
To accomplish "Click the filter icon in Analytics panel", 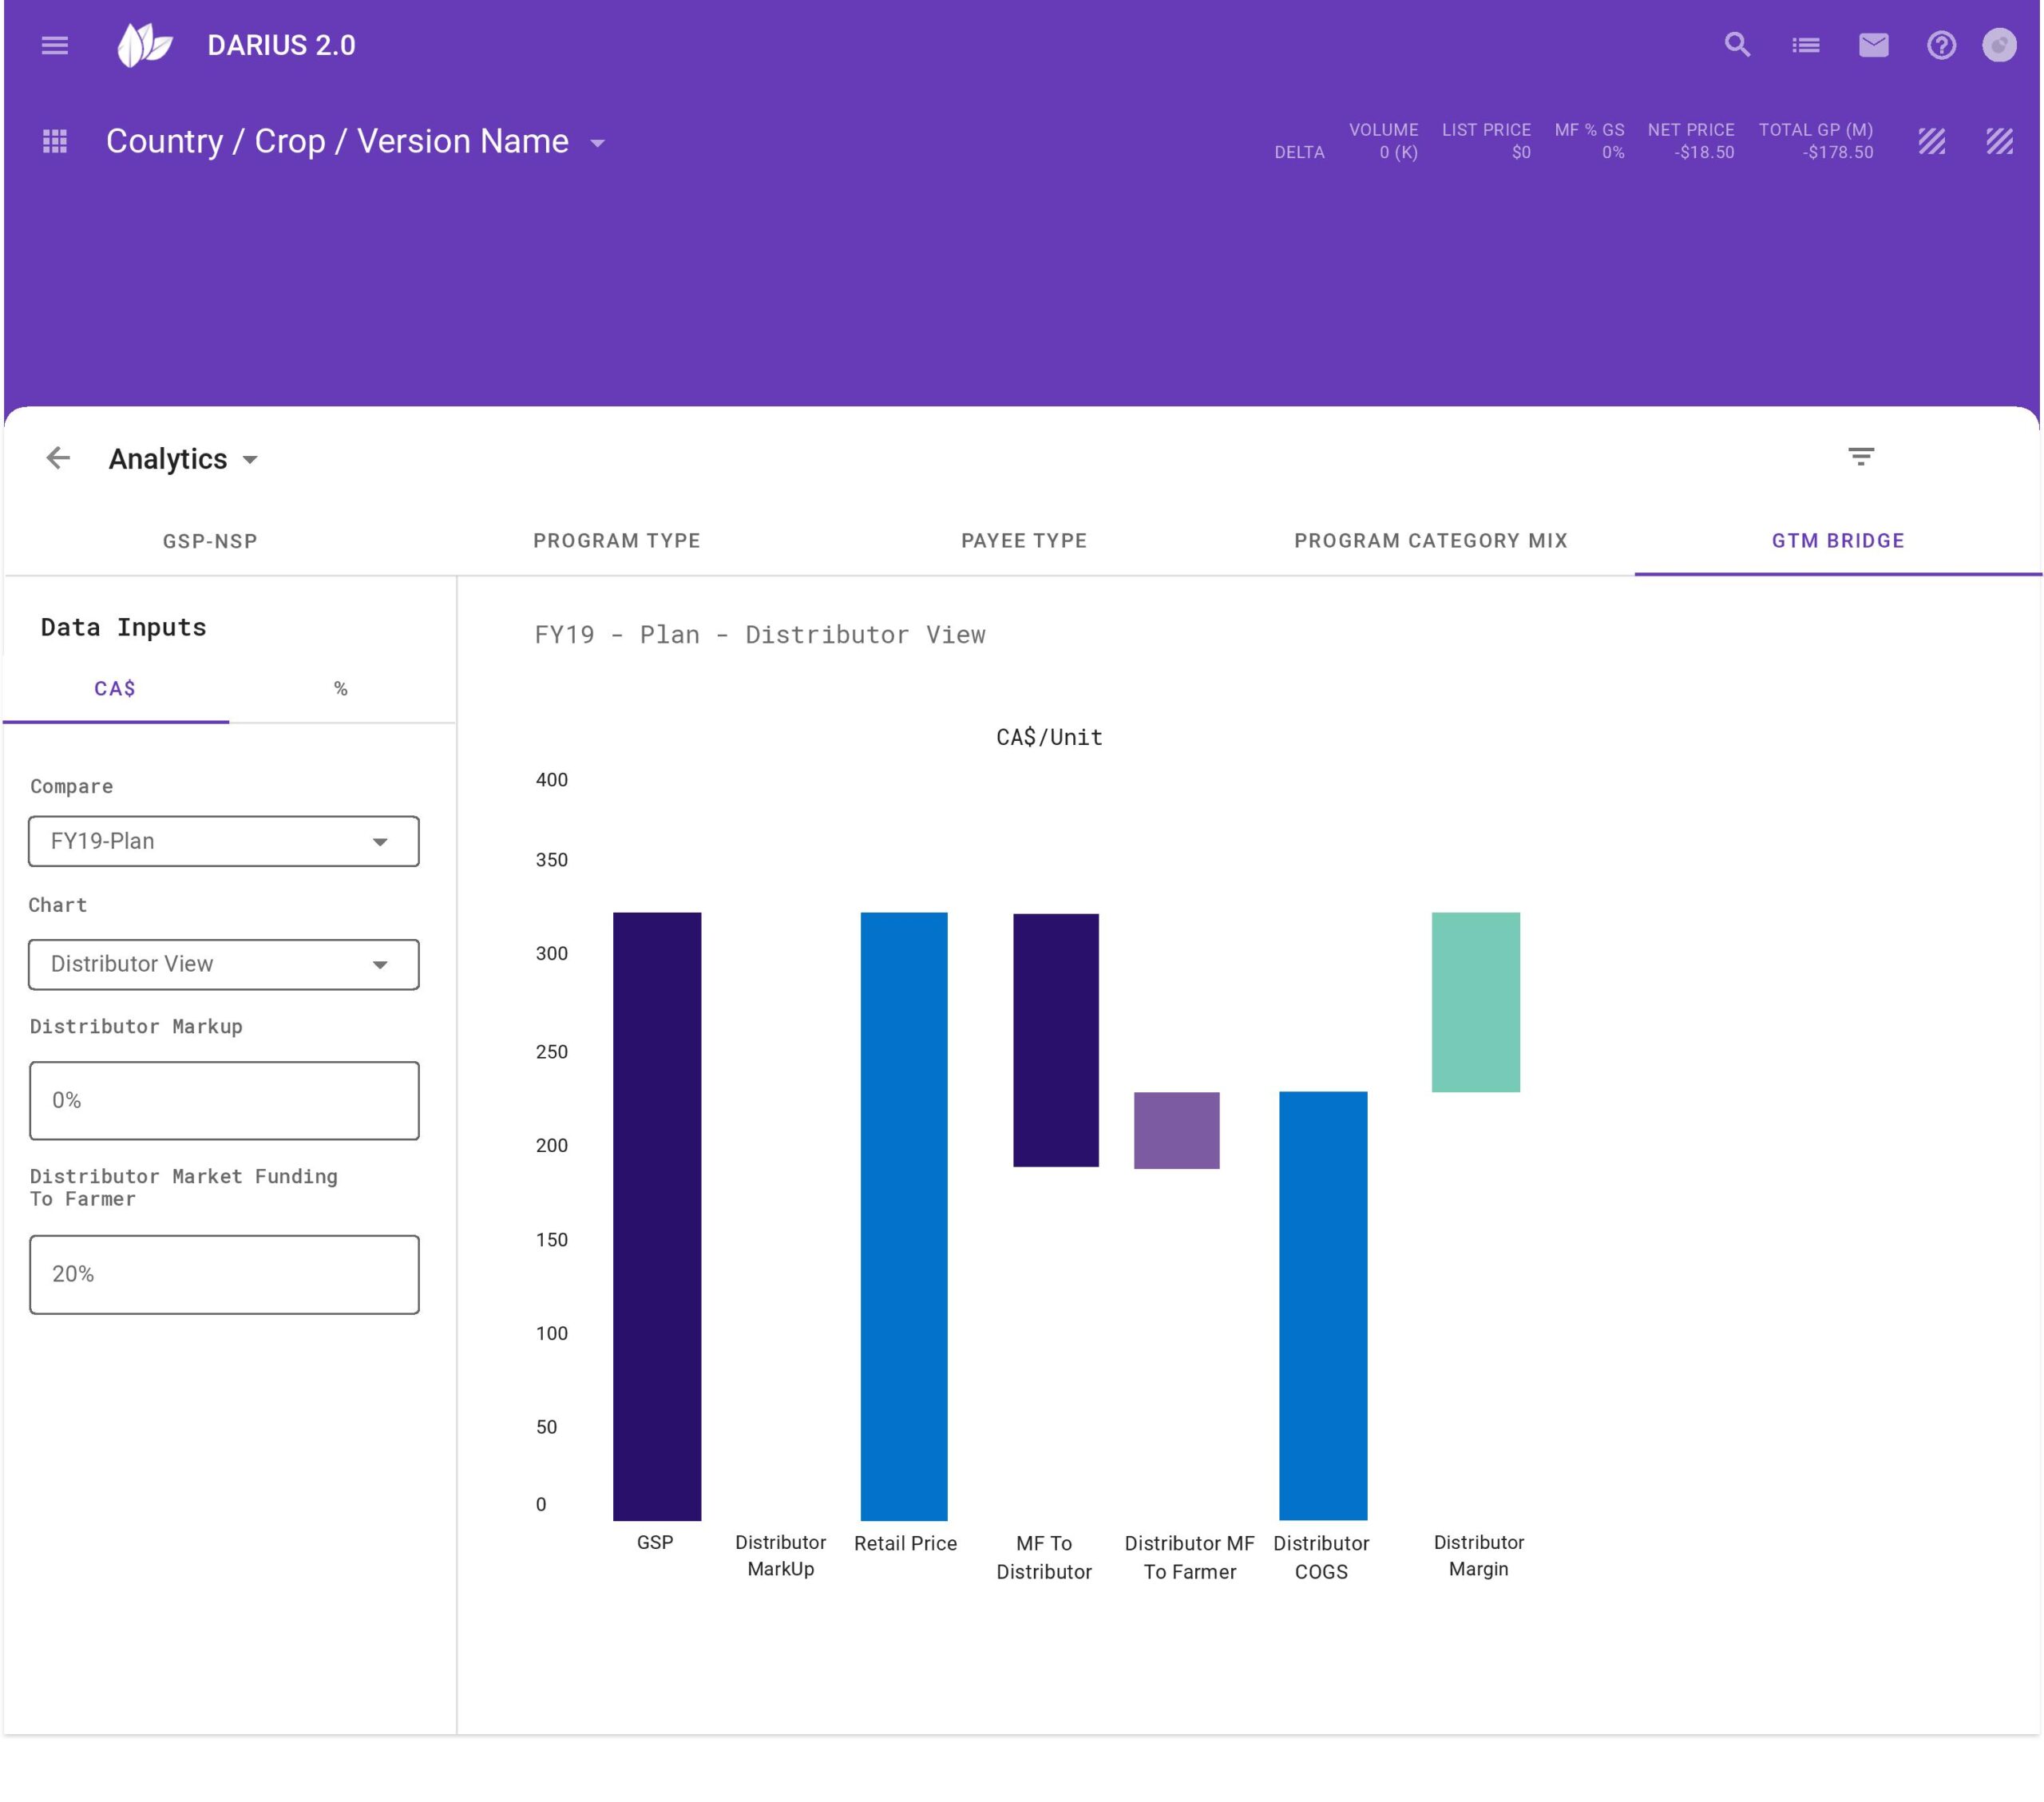I will 1860,457.
